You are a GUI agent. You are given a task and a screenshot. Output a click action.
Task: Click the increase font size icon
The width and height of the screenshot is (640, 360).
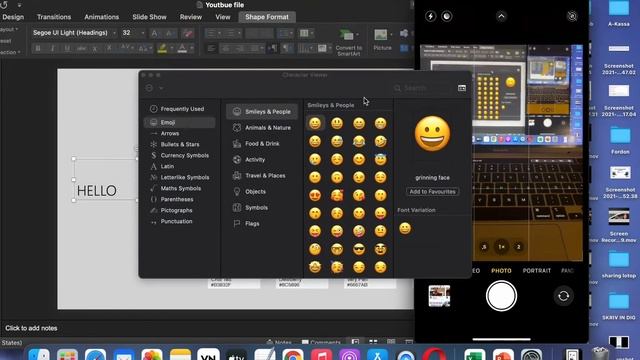(155, 33)
